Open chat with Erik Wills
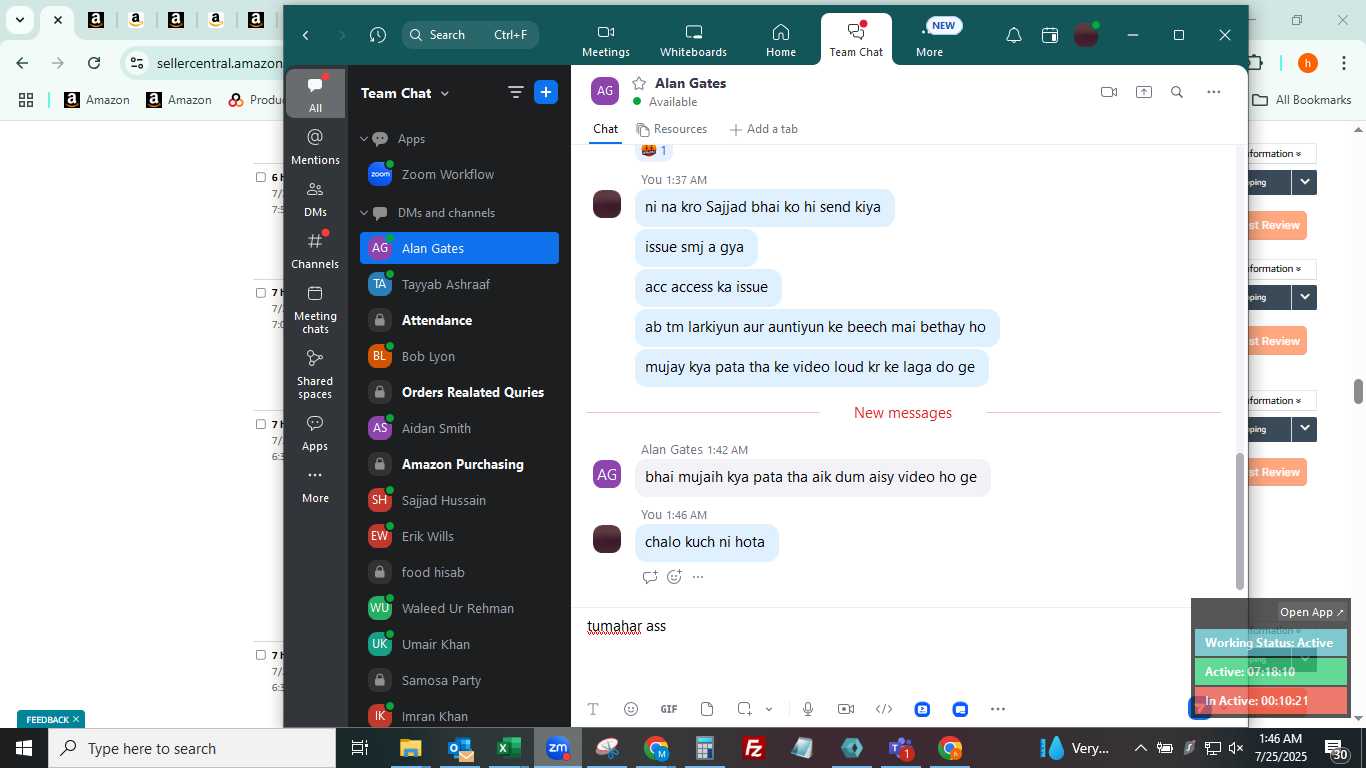 (x=459, y=536)
